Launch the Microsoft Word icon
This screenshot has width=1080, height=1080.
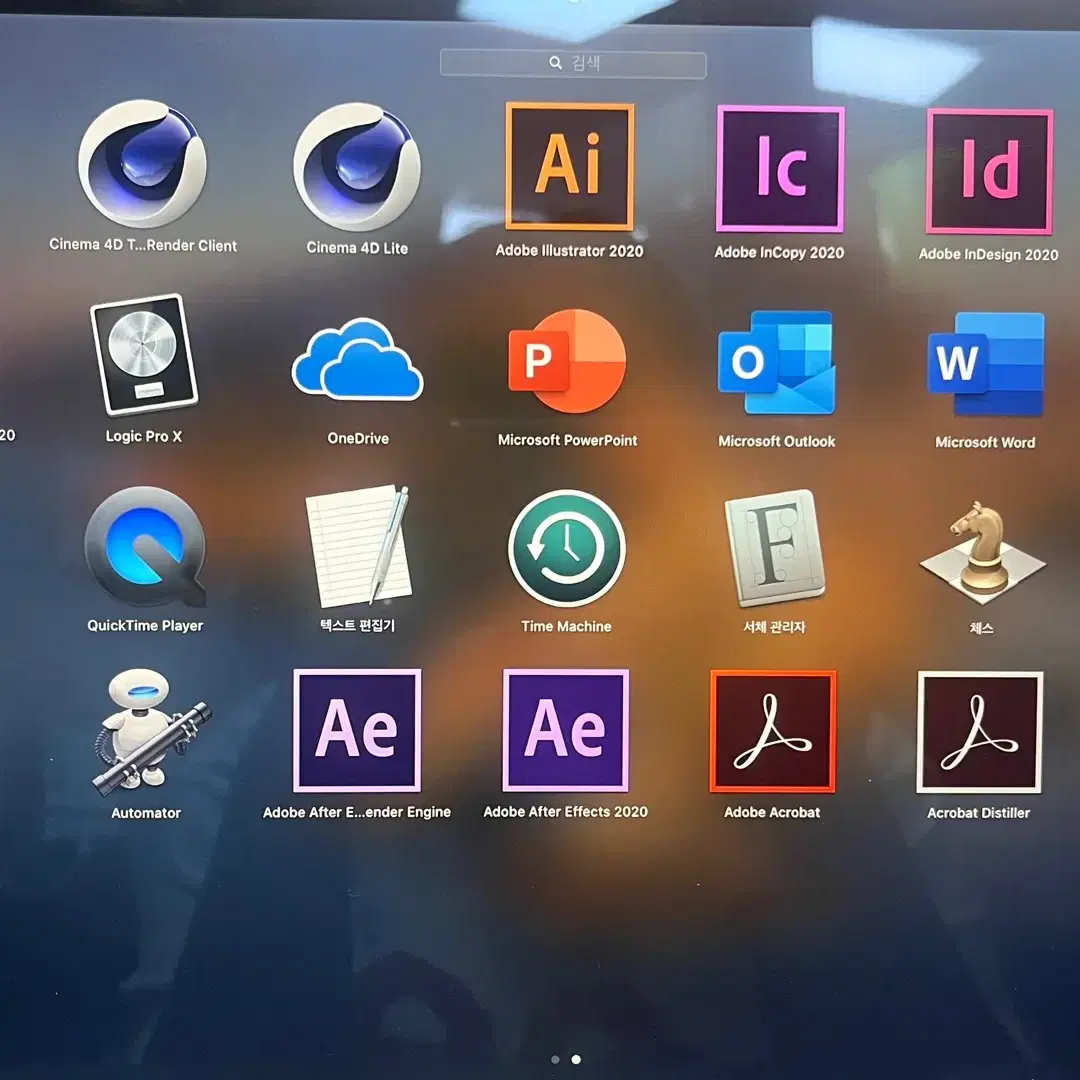[986, 364]
